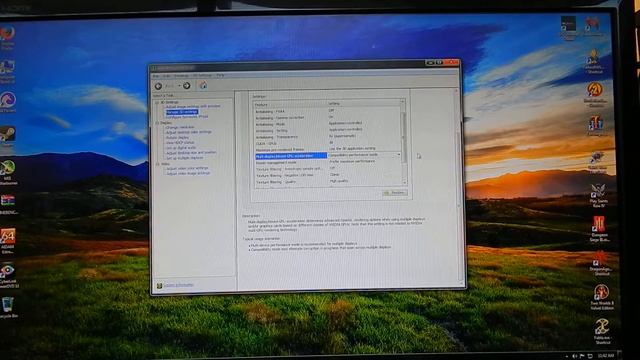
Task: Select Adjust desktop color settings task
Action: (x=189, y=132)
